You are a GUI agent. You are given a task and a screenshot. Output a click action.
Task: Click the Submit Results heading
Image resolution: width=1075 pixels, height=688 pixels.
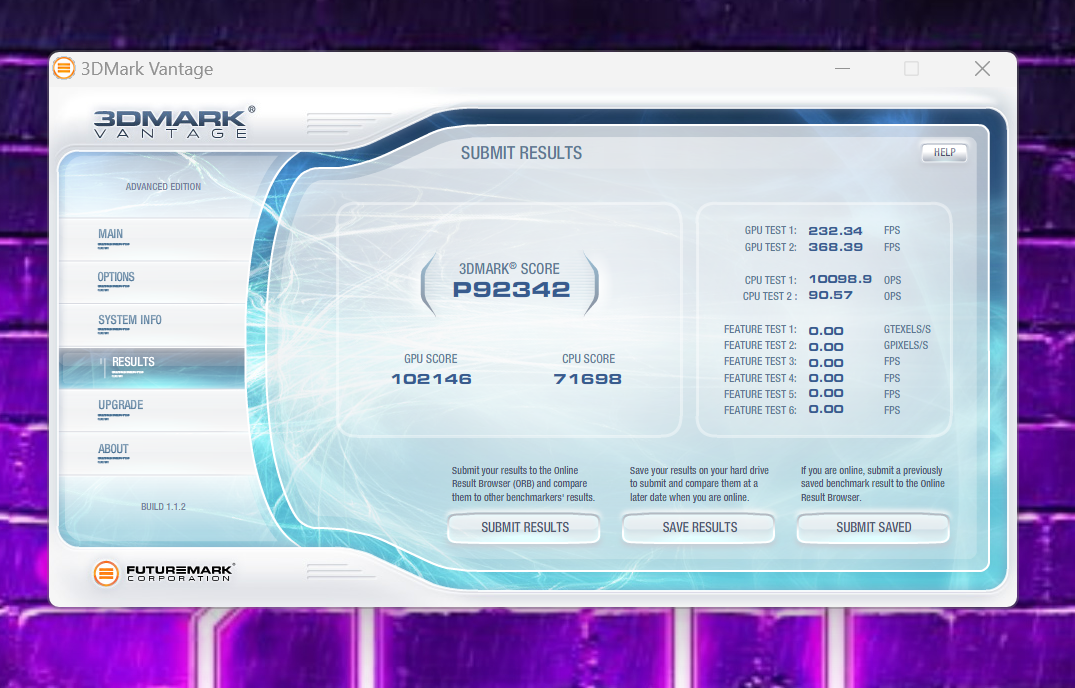pyautogui.click(x=521, y=153)
